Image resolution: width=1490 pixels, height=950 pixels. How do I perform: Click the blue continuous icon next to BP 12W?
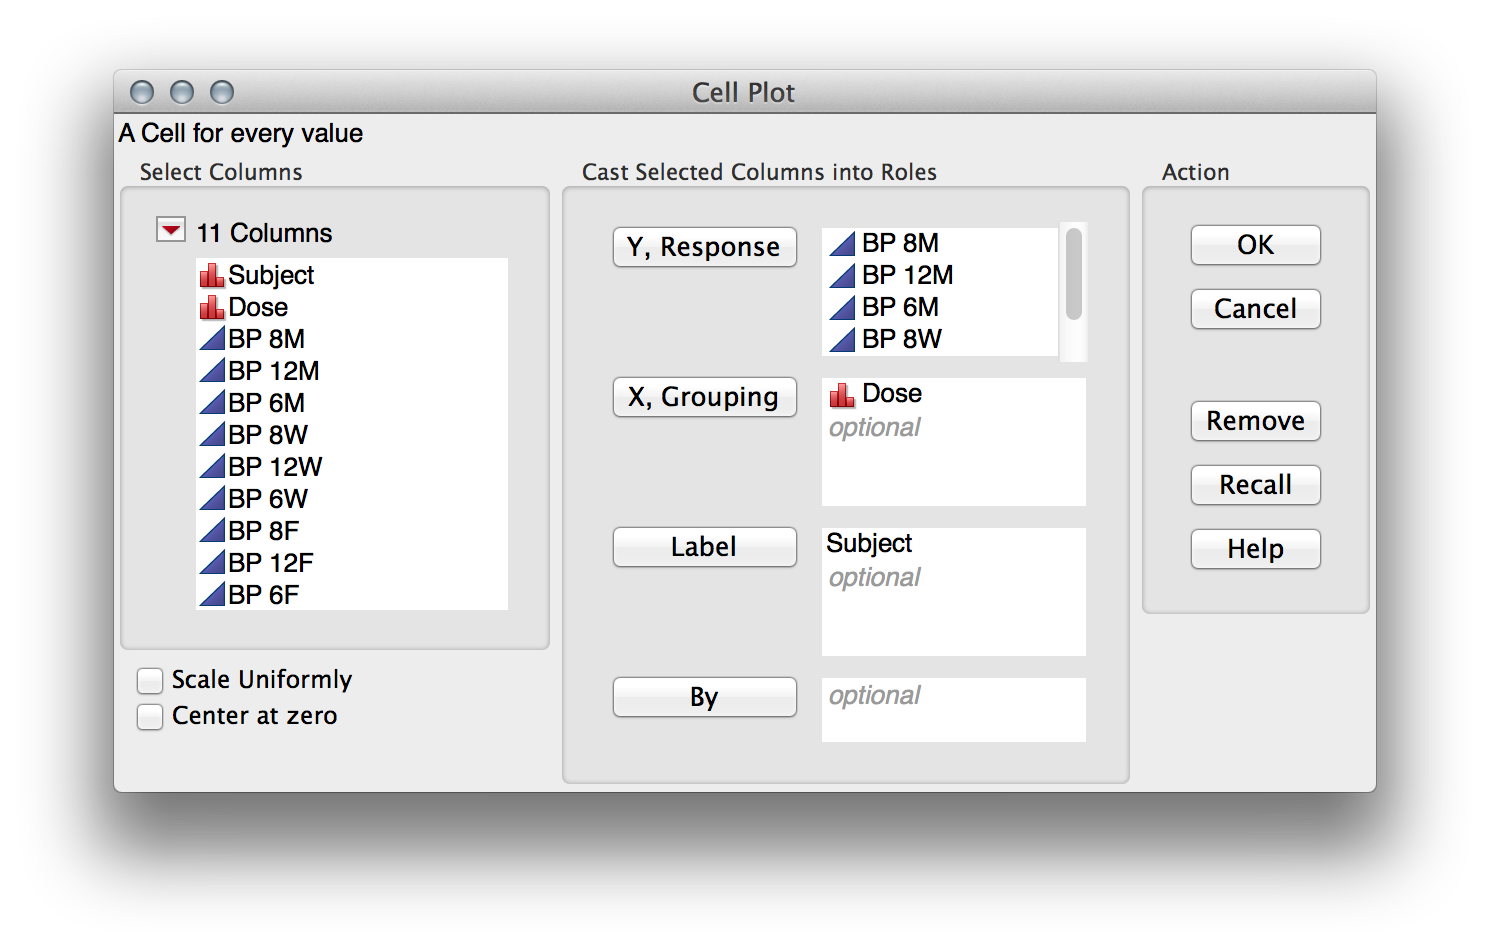pyautogui.click(x=211, y=466)
